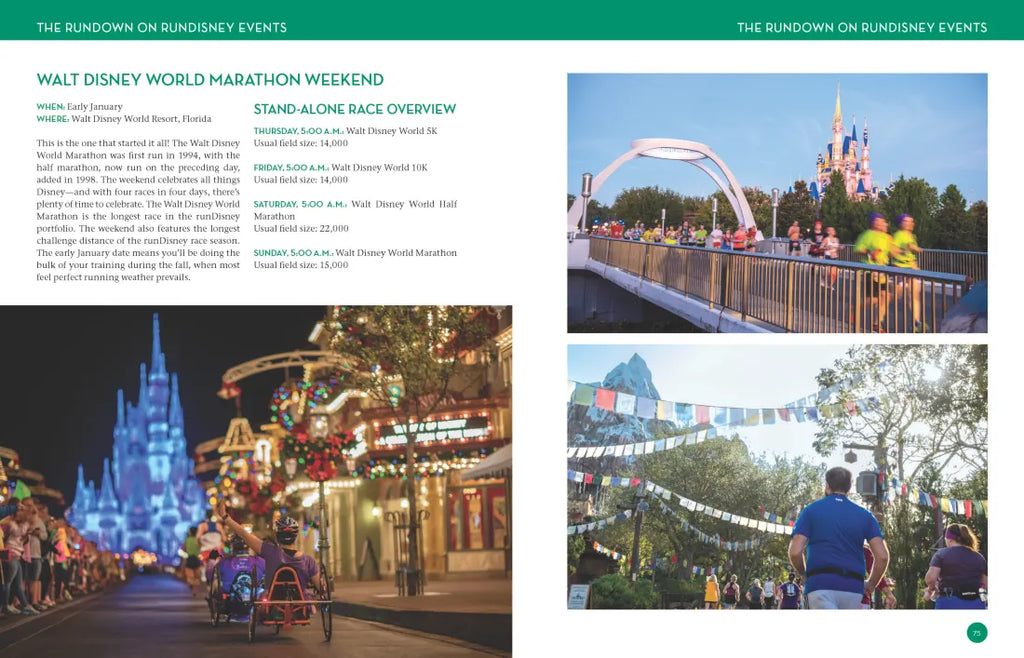
Task: Click the Walt Disney World Marathon Weekend title
Action: 210,80
